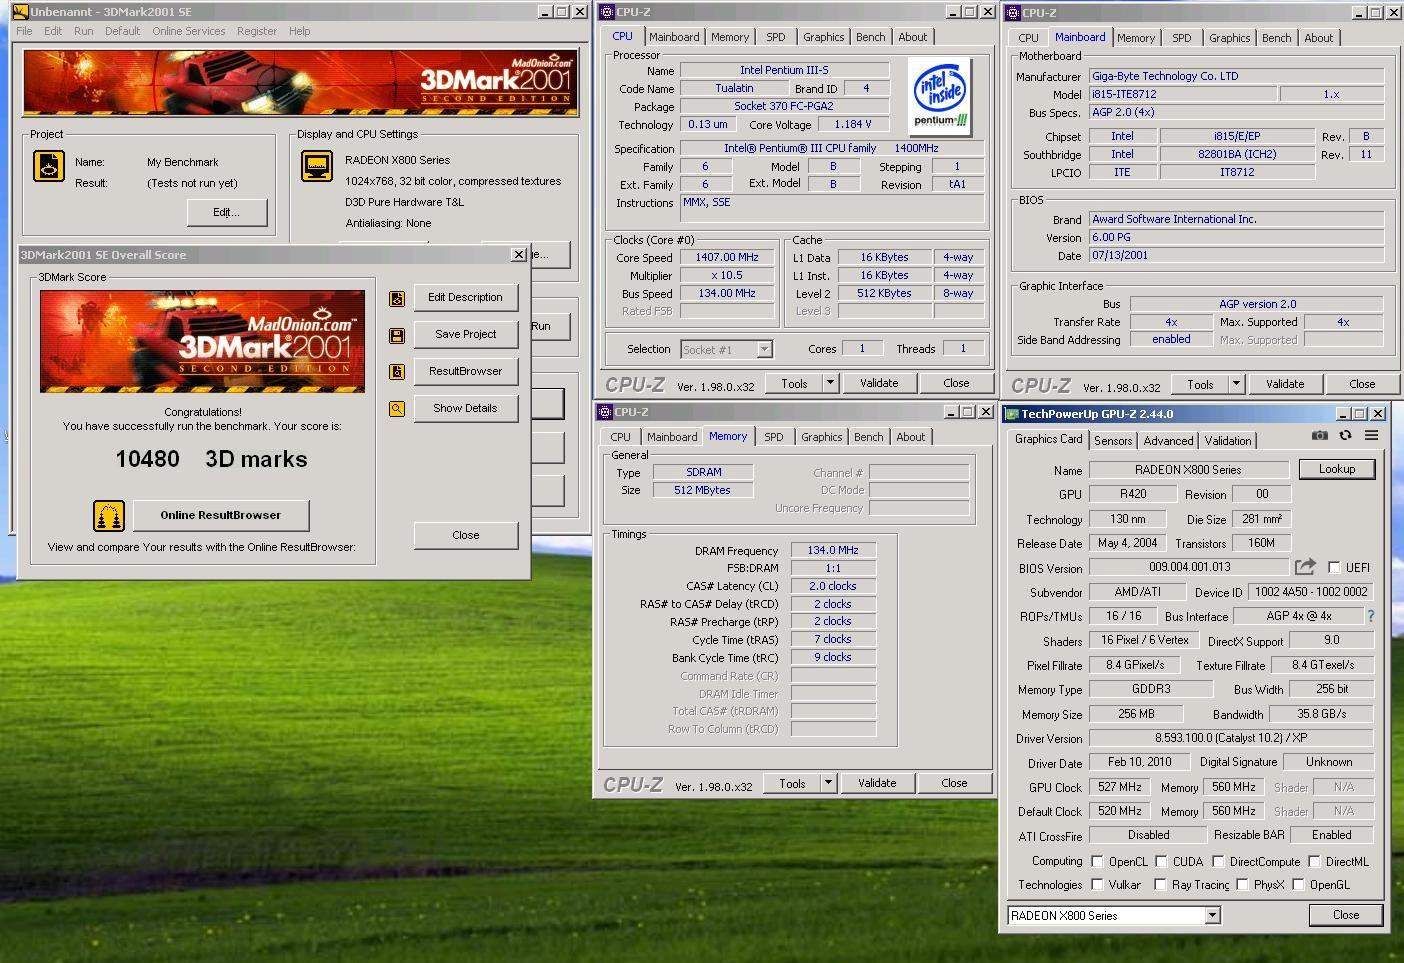Open the RADEON X800 Series GPU selector dropdown
1404x963 pixels.
[x=1212, y=915]
